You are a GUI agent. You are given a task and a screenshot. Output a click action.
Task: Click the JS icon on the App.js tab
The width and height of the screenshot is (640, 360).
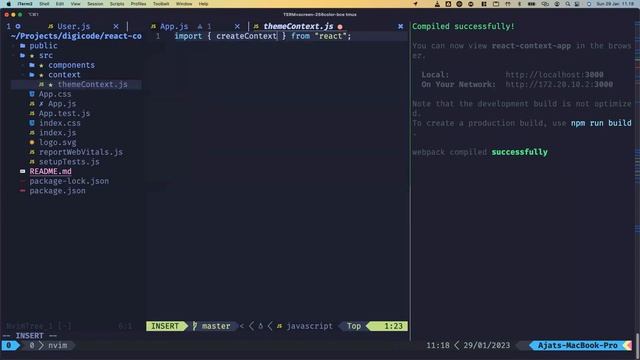coord(153,27)
